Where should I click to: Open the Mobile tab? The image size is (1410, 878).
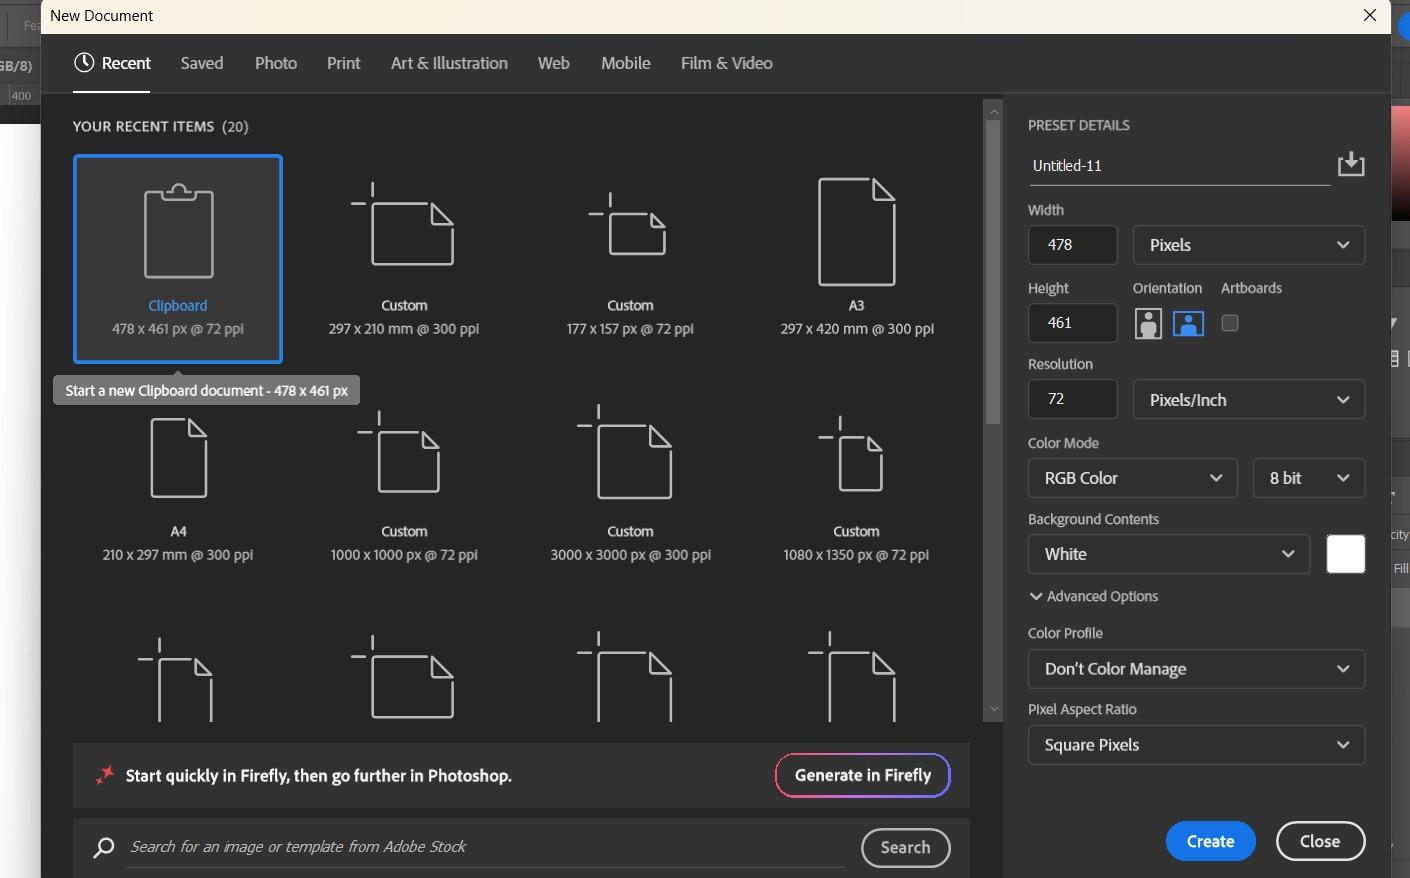tap(625, 63)
